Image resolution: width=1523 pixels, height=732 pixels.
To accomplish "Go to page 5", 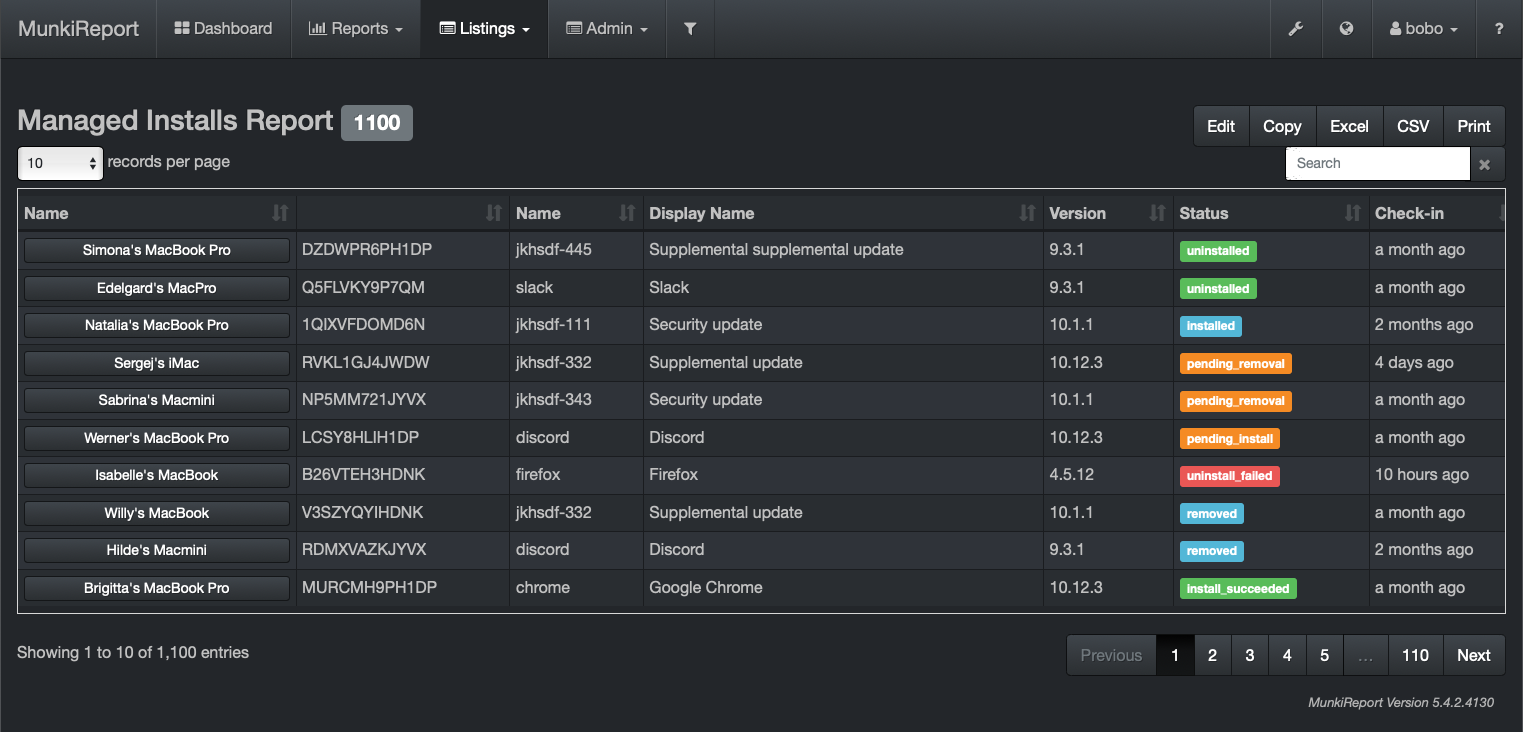I will (1324, 655).
